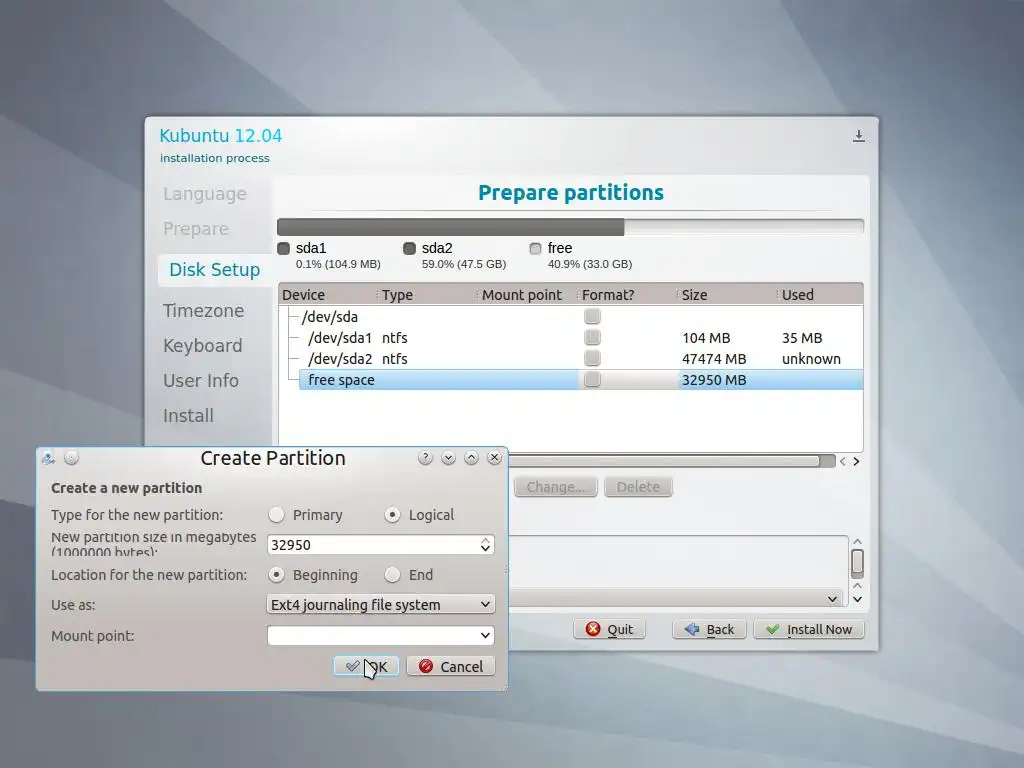Open the Create Partition dialog window menu icon
Image resolution: width=1024 pixels, height=768 pixels.
tap(48, 458)
